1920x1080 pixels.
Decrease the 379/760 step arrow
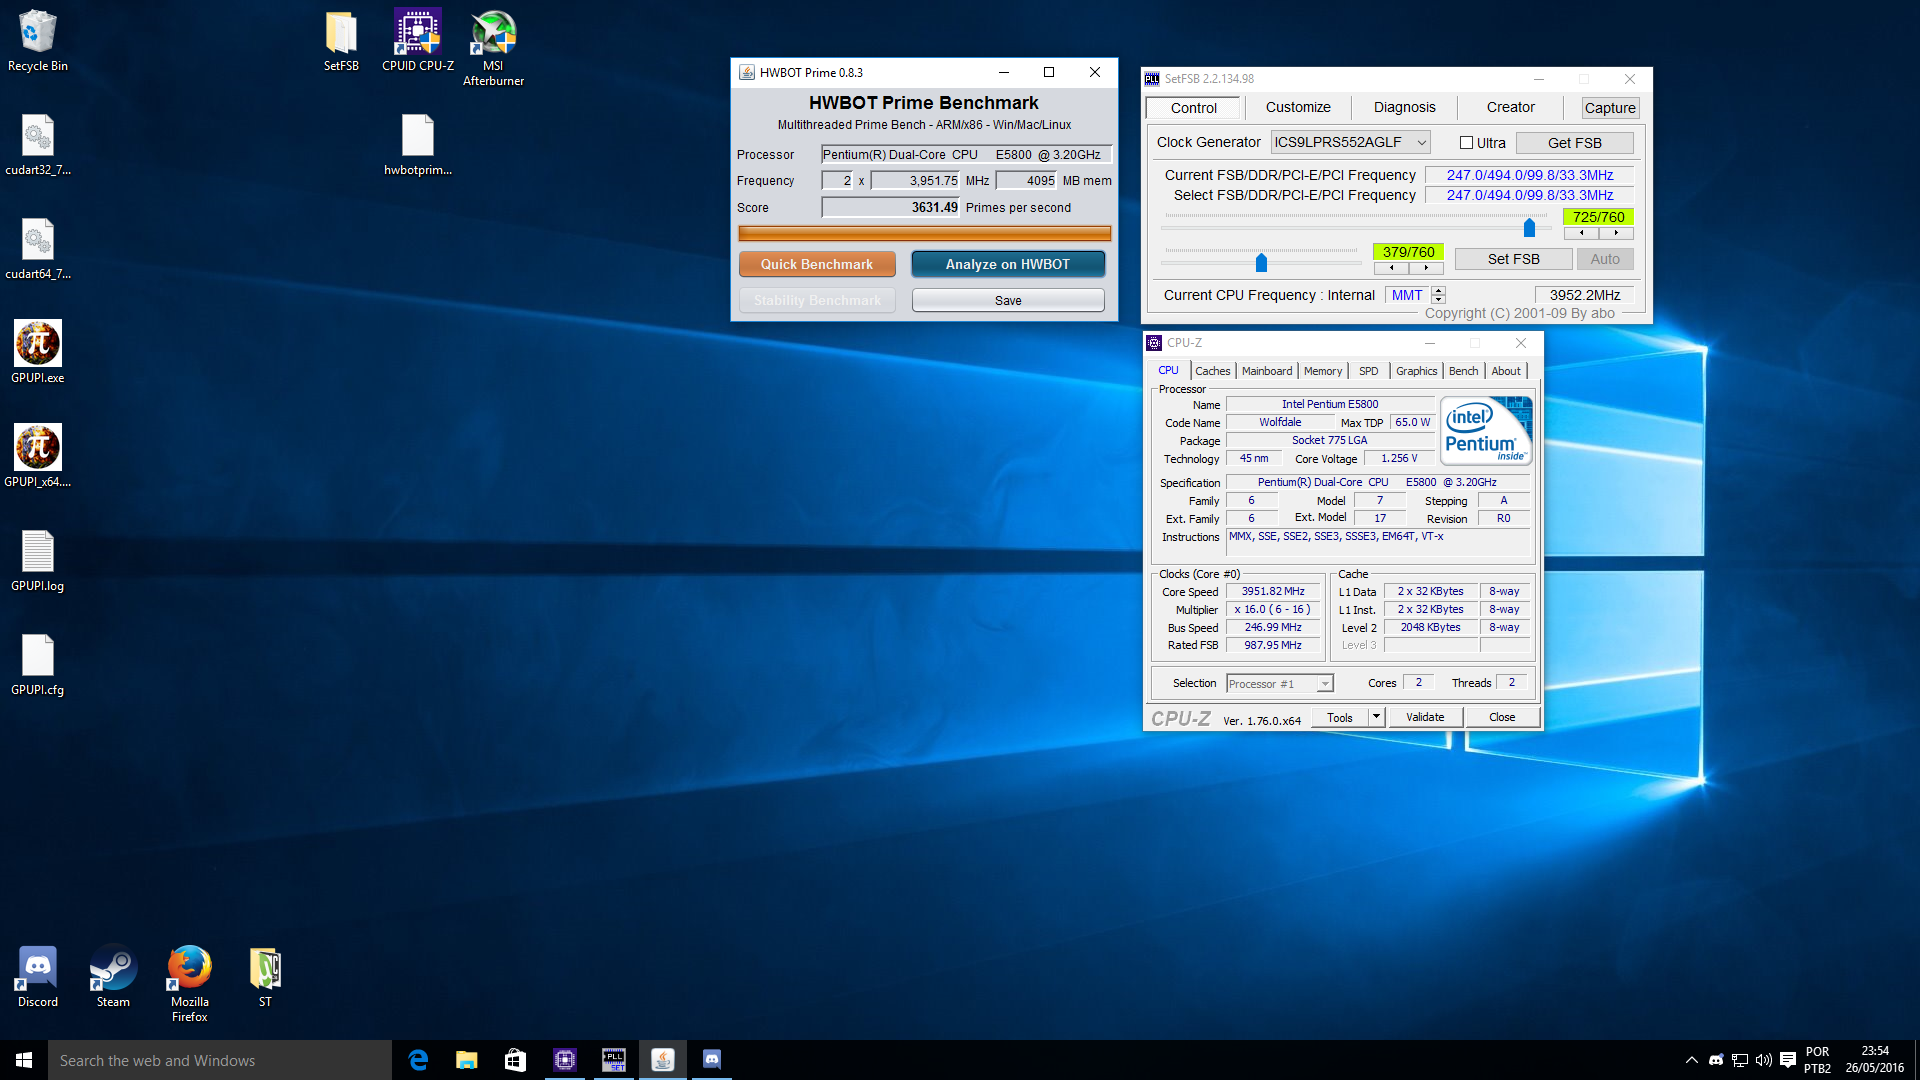pyautogui.click(x=1391, y=268)
